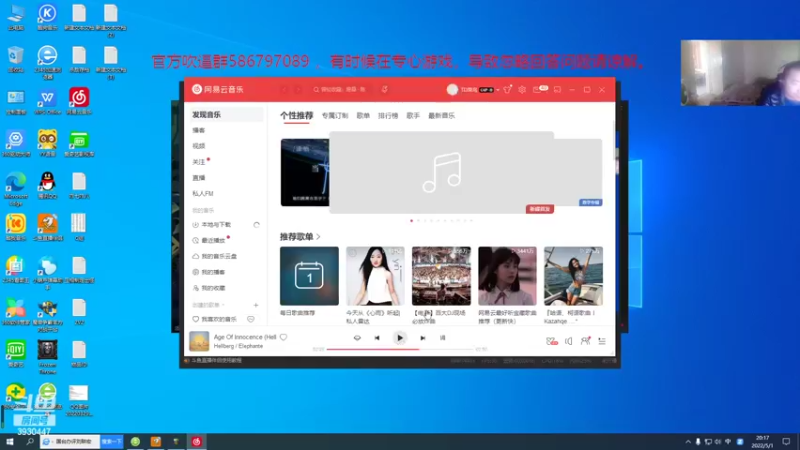Click the NetEase Cloud Music taskbar icon
Screen dimensions: 800x450
click(196, 442)
